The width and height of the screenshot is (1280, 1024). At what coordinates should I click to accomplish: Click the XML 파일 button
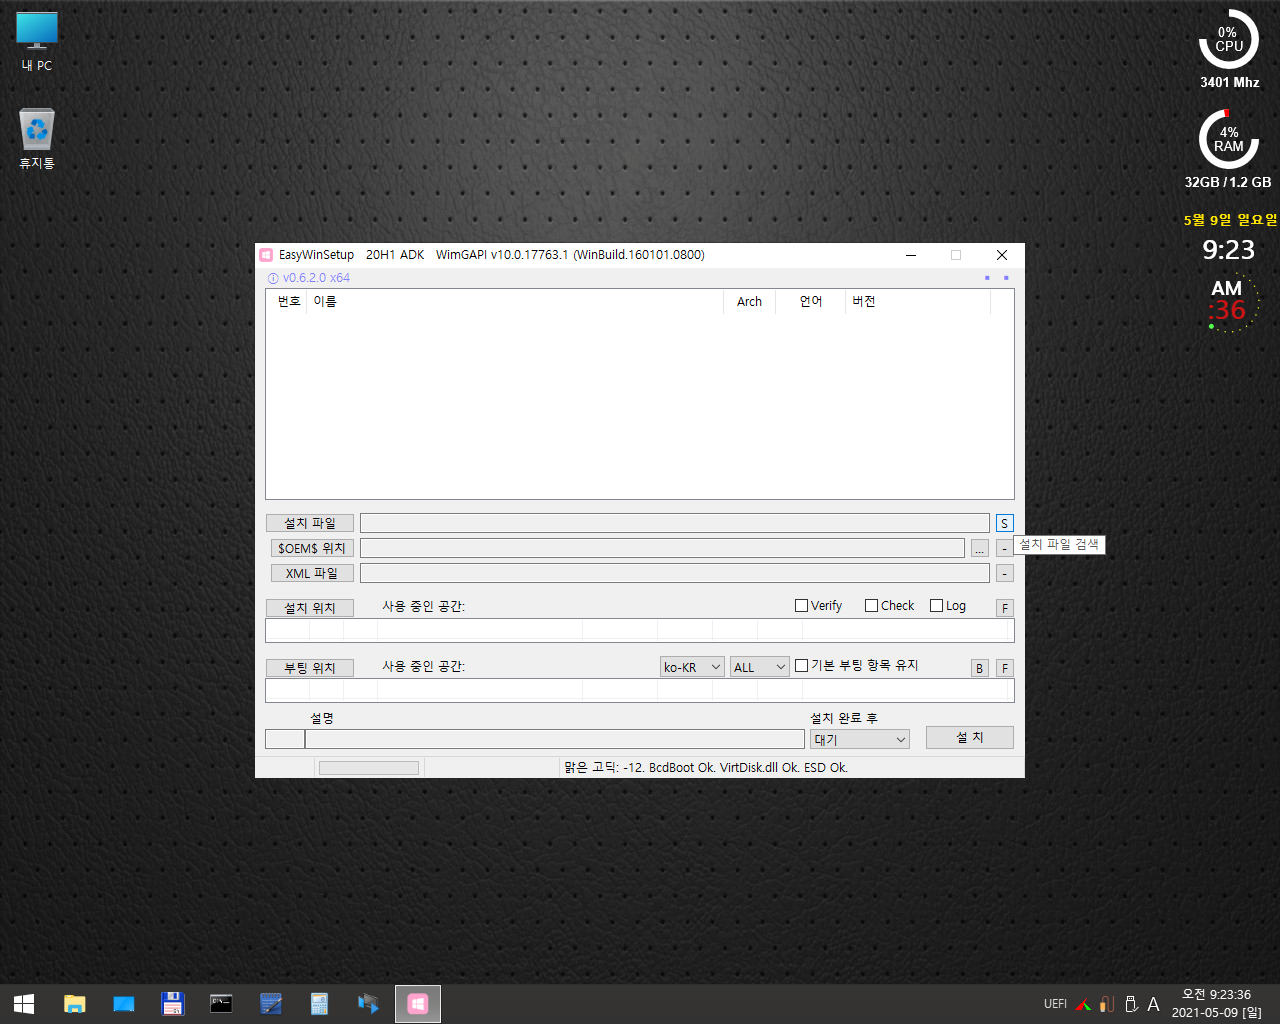[x=312, y=573]
